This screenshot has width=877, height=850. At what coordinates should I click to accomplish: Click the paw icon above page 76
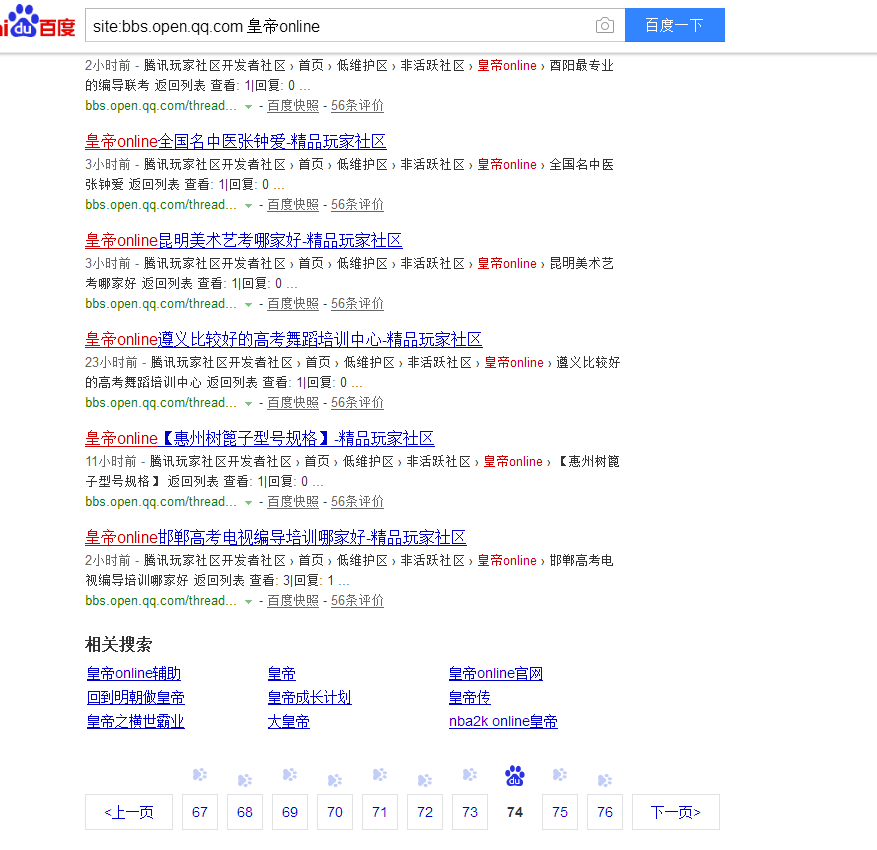click(x=605, y=780)
